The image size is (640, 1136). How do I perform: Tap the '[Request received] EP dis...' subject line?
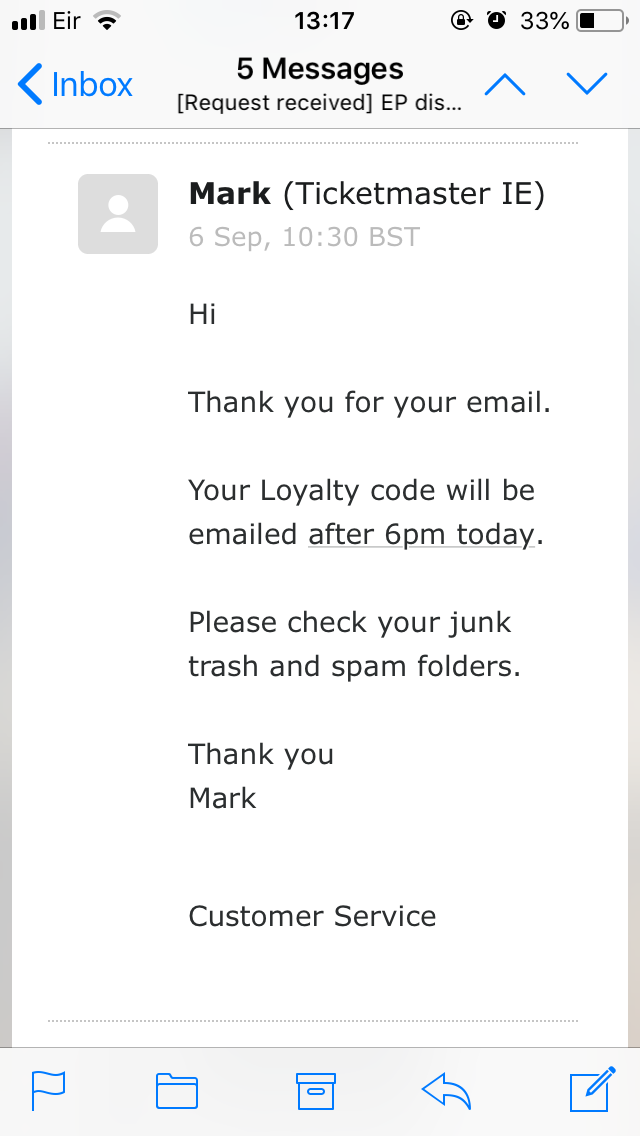(320, 102)
